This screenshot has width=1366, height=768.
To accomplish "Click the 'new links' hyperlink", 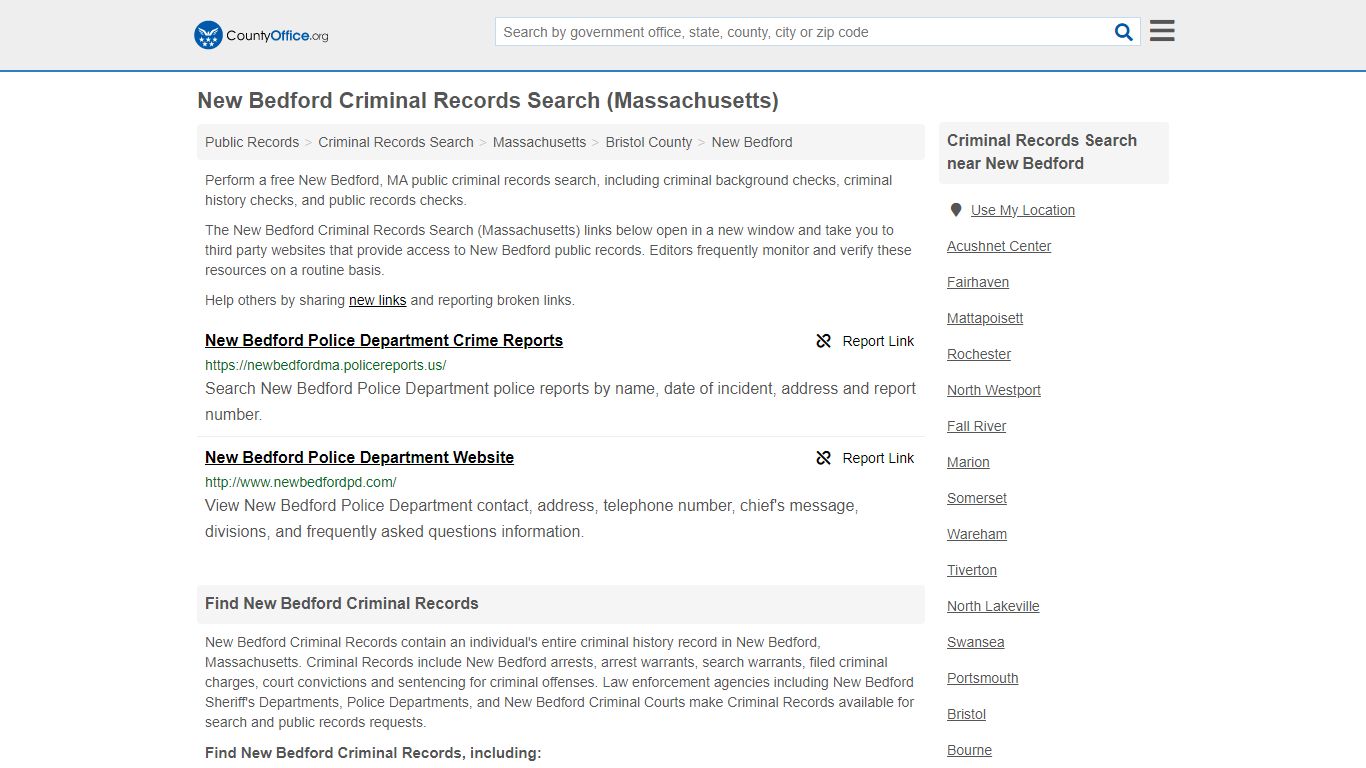I will click(377, 300).
